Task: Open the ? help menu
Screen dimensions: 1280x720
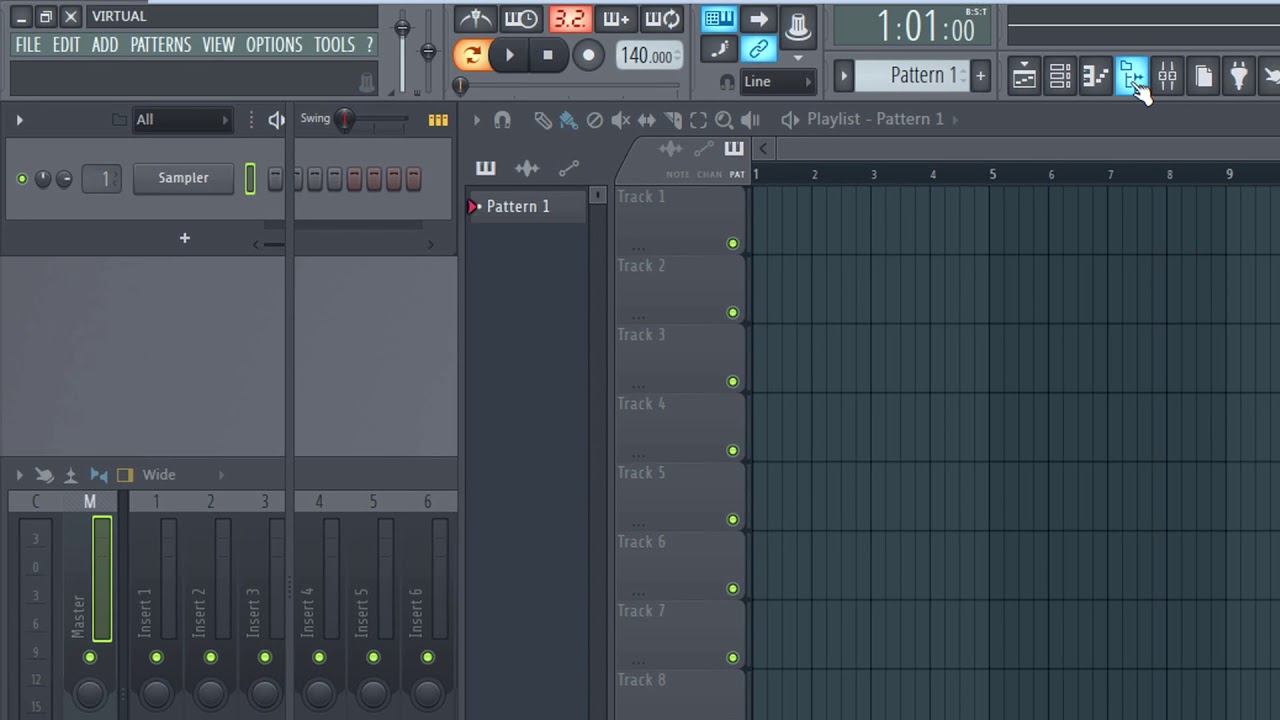Action: [x=369, y=45]
